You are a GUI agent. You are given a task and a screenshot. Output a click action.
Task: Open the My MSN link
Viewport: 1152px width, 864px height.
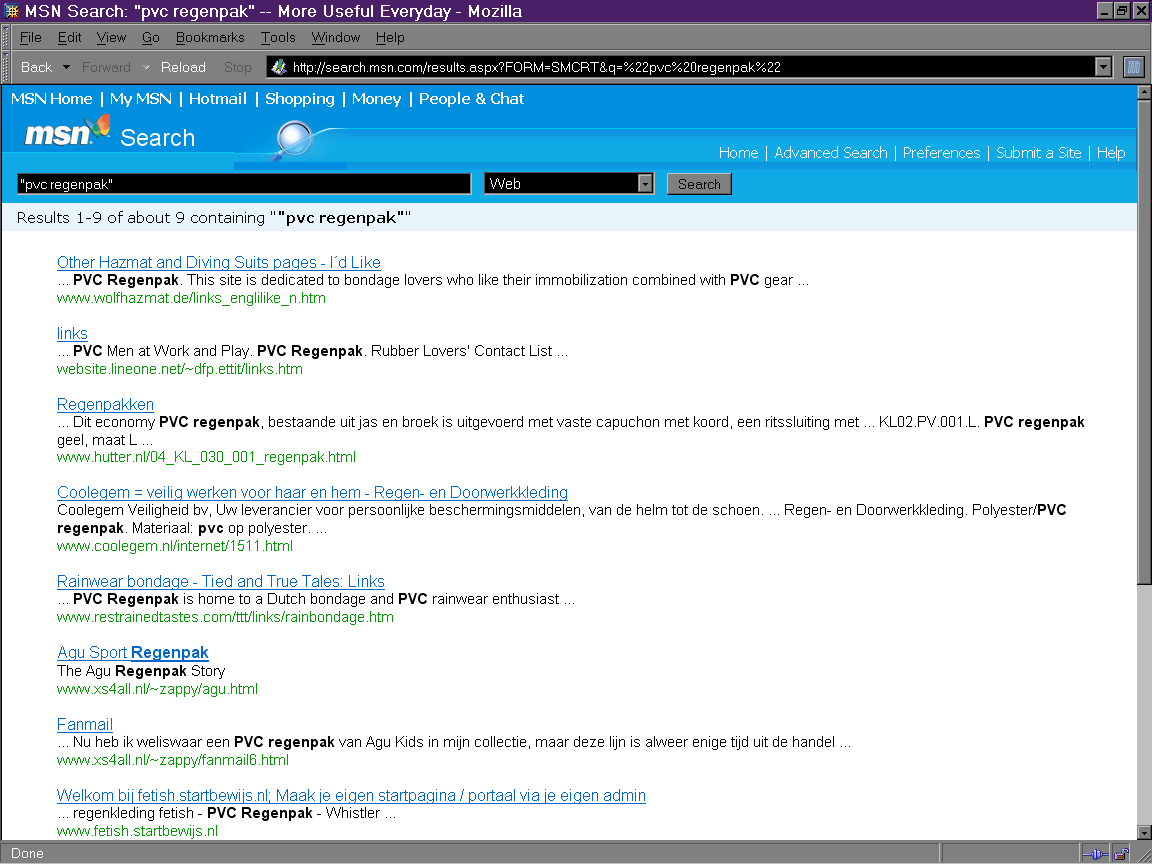(141, 99)
